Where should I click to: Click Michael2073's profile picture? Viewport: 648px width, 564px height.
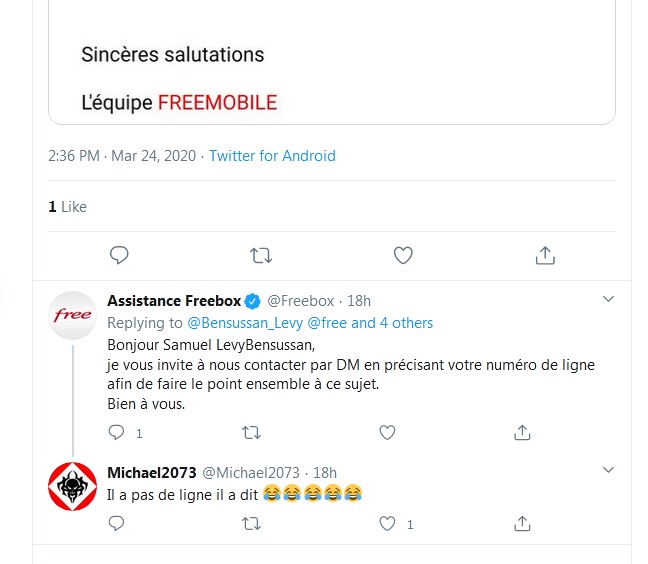(73, 487)
